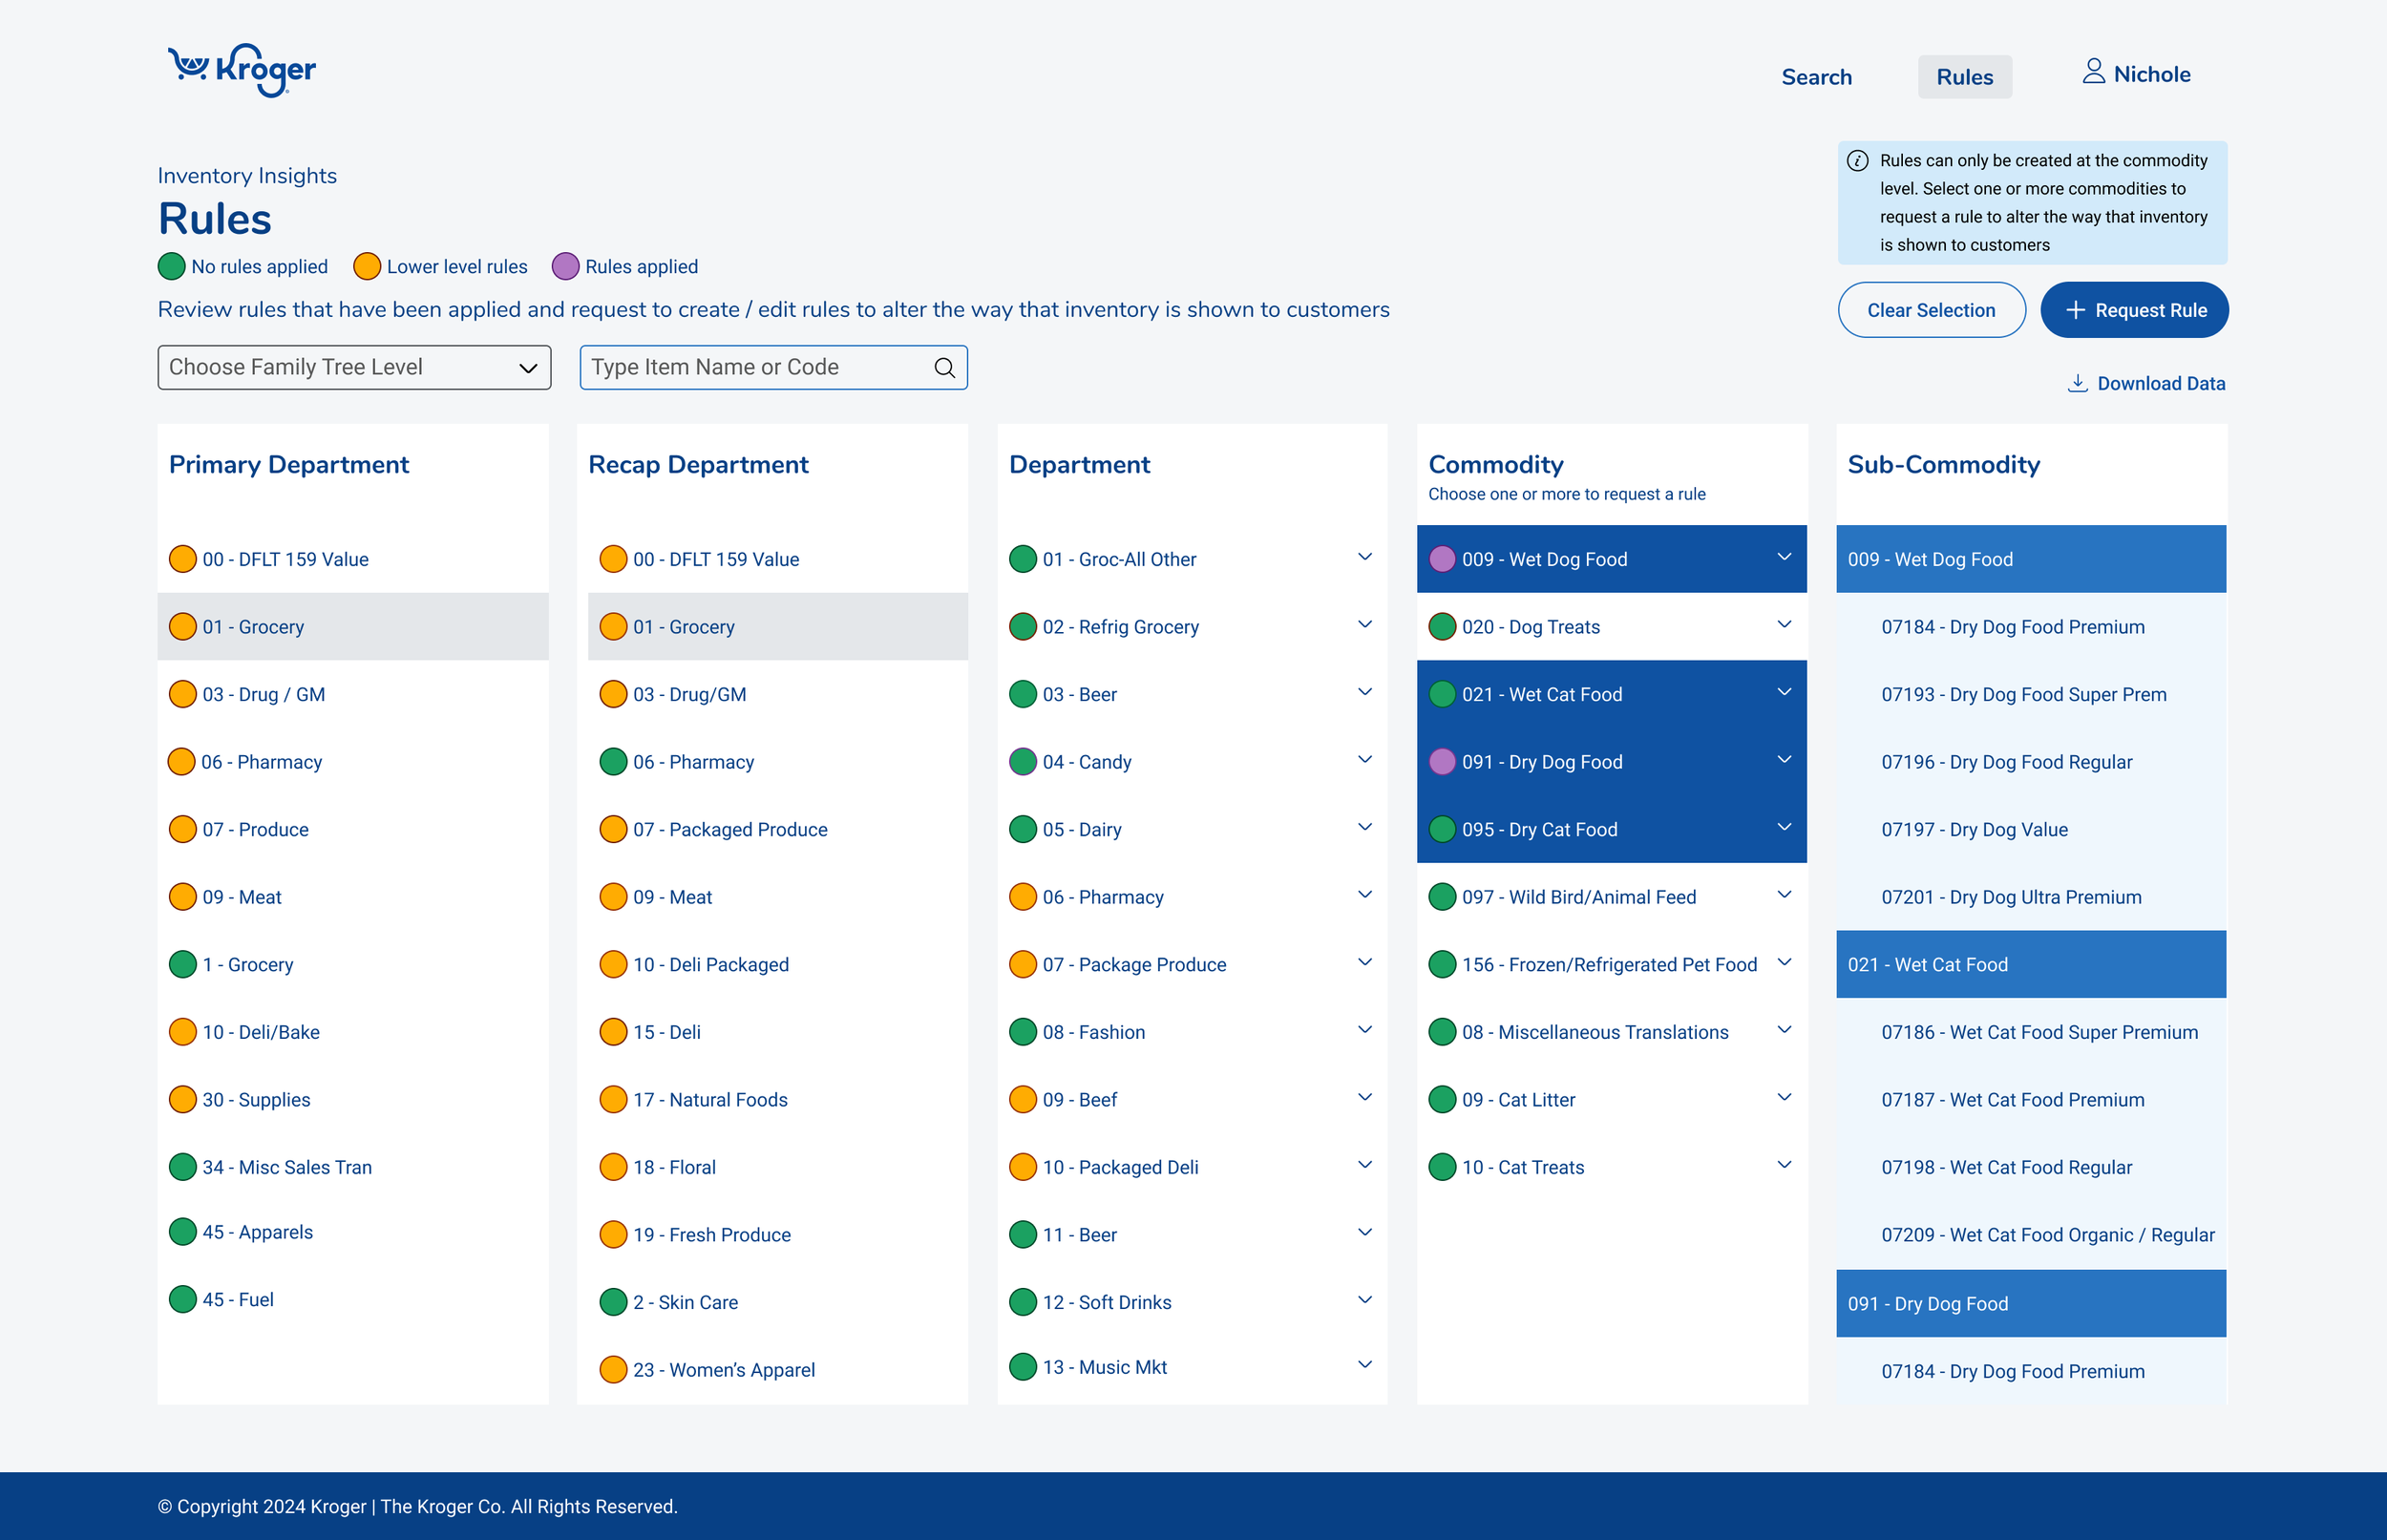
Task: Open the Choose Family Tree Level dropdown
Action: point(354,367)
